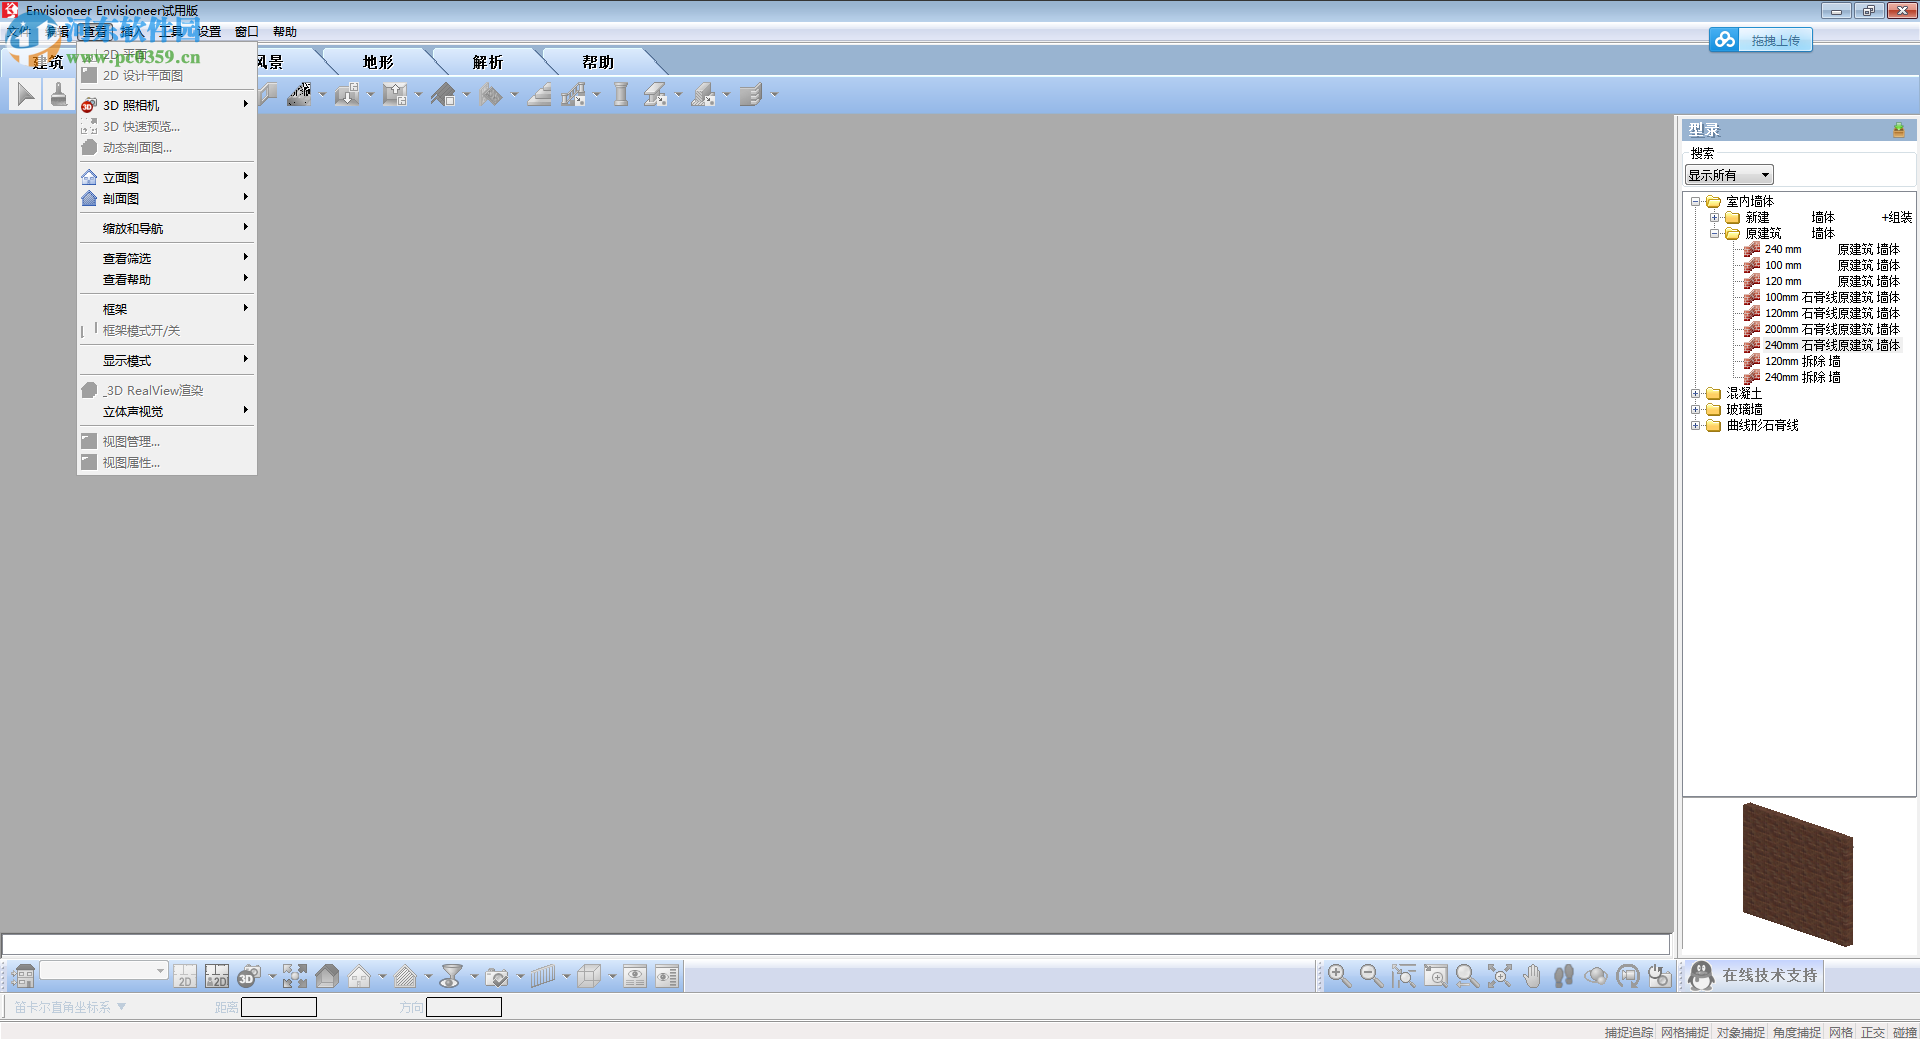Image resolution: width=1920 pixels, height=1040 pixels.
Task: Click the zoom out magnifier icon
Action: click(x=1371, y=976)
